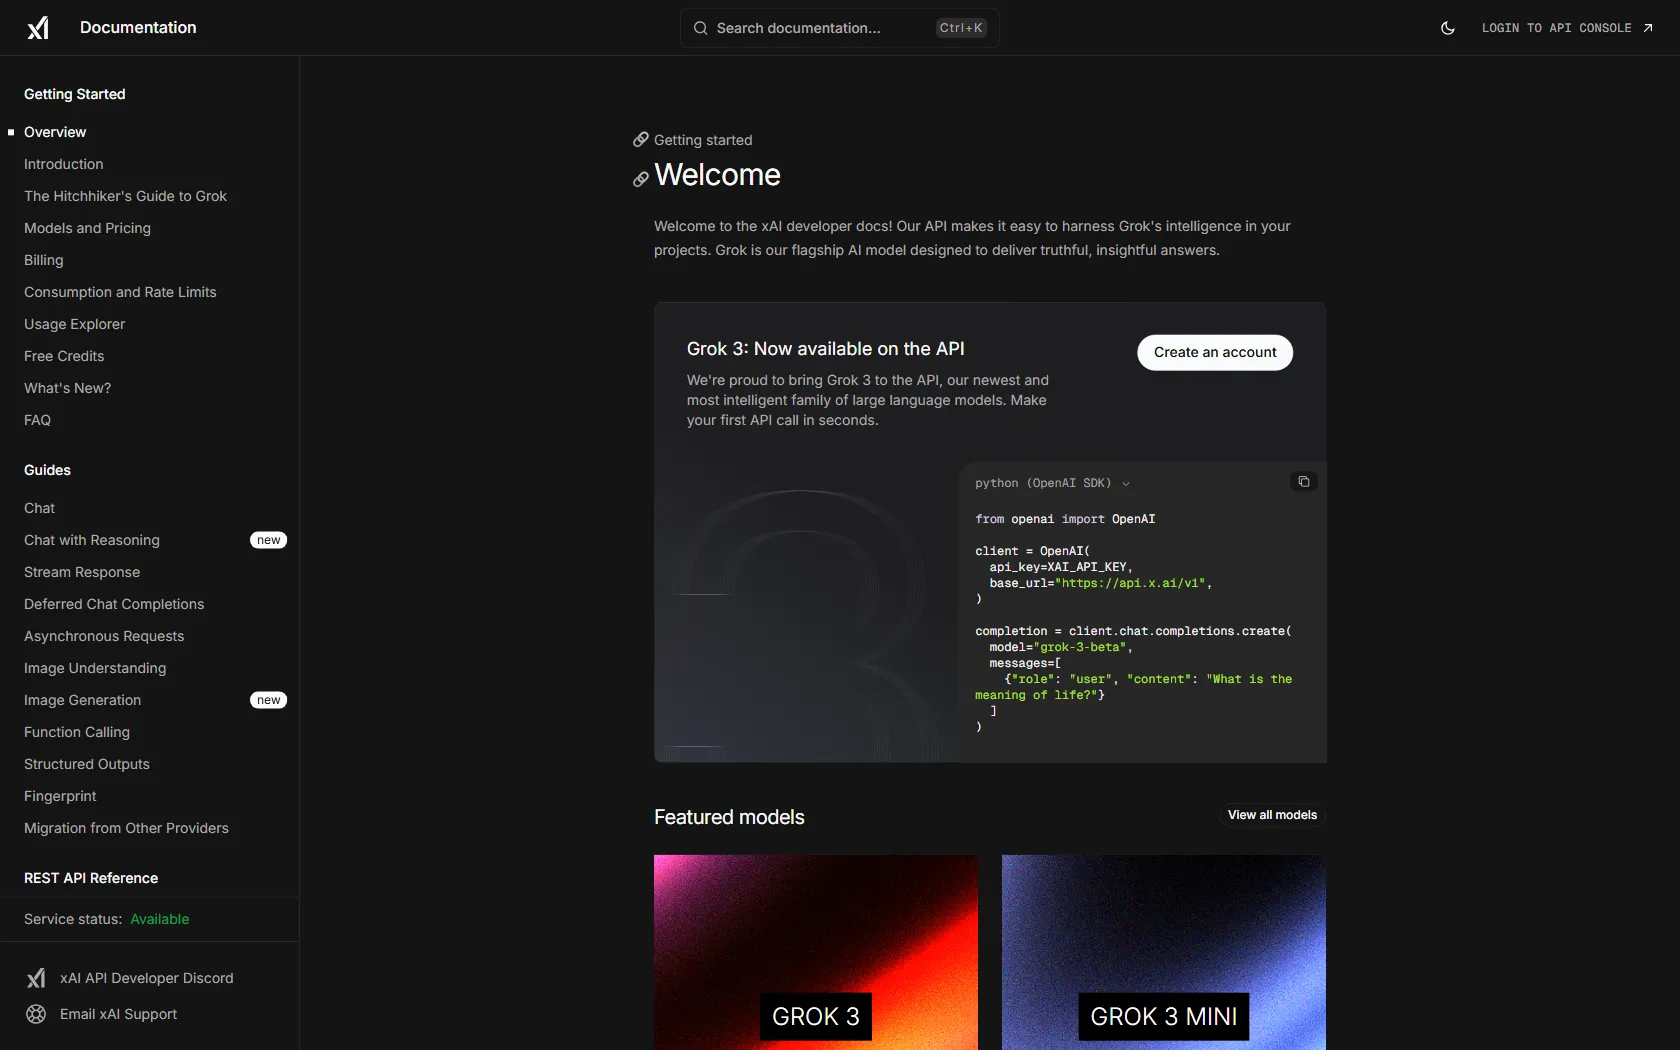Click Documentation title in header
The height and width of the screenshot is (1050, 1680).
pos(138,28)
